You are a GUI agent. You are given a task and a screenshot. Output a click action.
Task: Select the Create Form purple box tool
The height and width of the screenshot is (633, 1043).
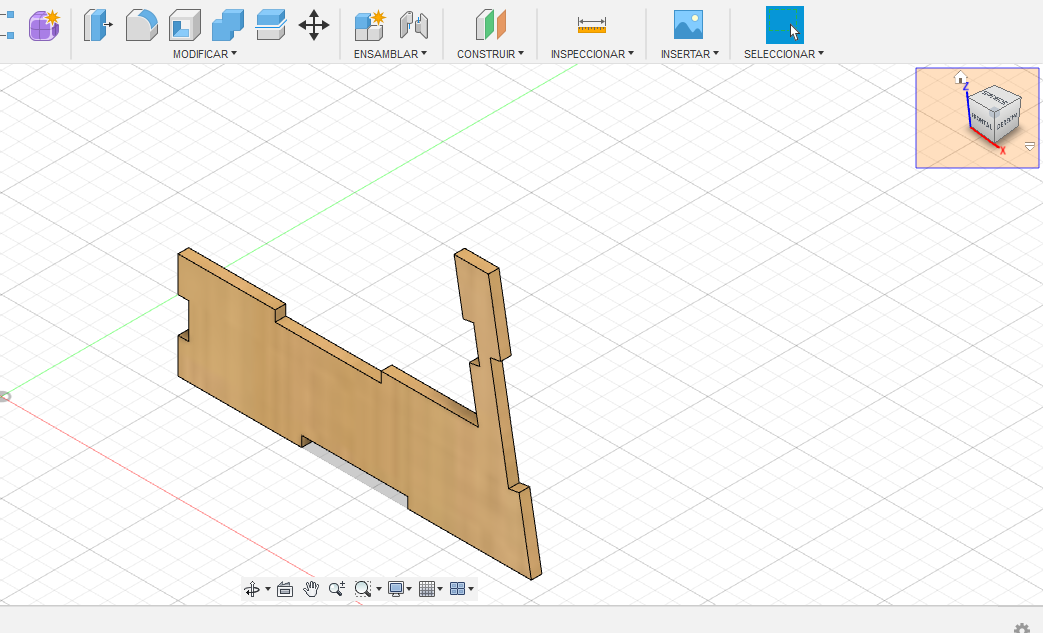click(x=44, y=25)
